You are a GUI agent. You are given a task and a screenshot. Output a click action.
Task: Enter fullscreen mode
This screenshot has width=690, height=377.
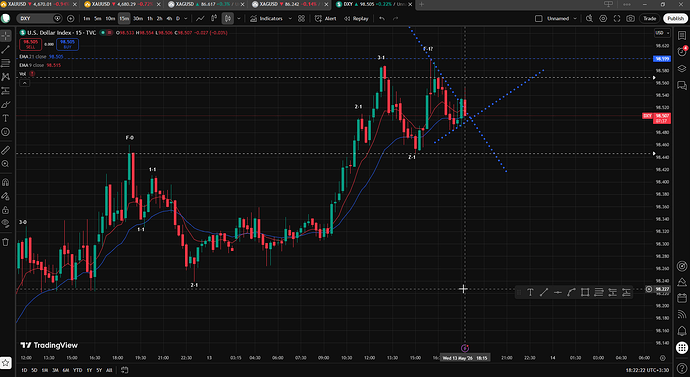click(x=617, y=18)
